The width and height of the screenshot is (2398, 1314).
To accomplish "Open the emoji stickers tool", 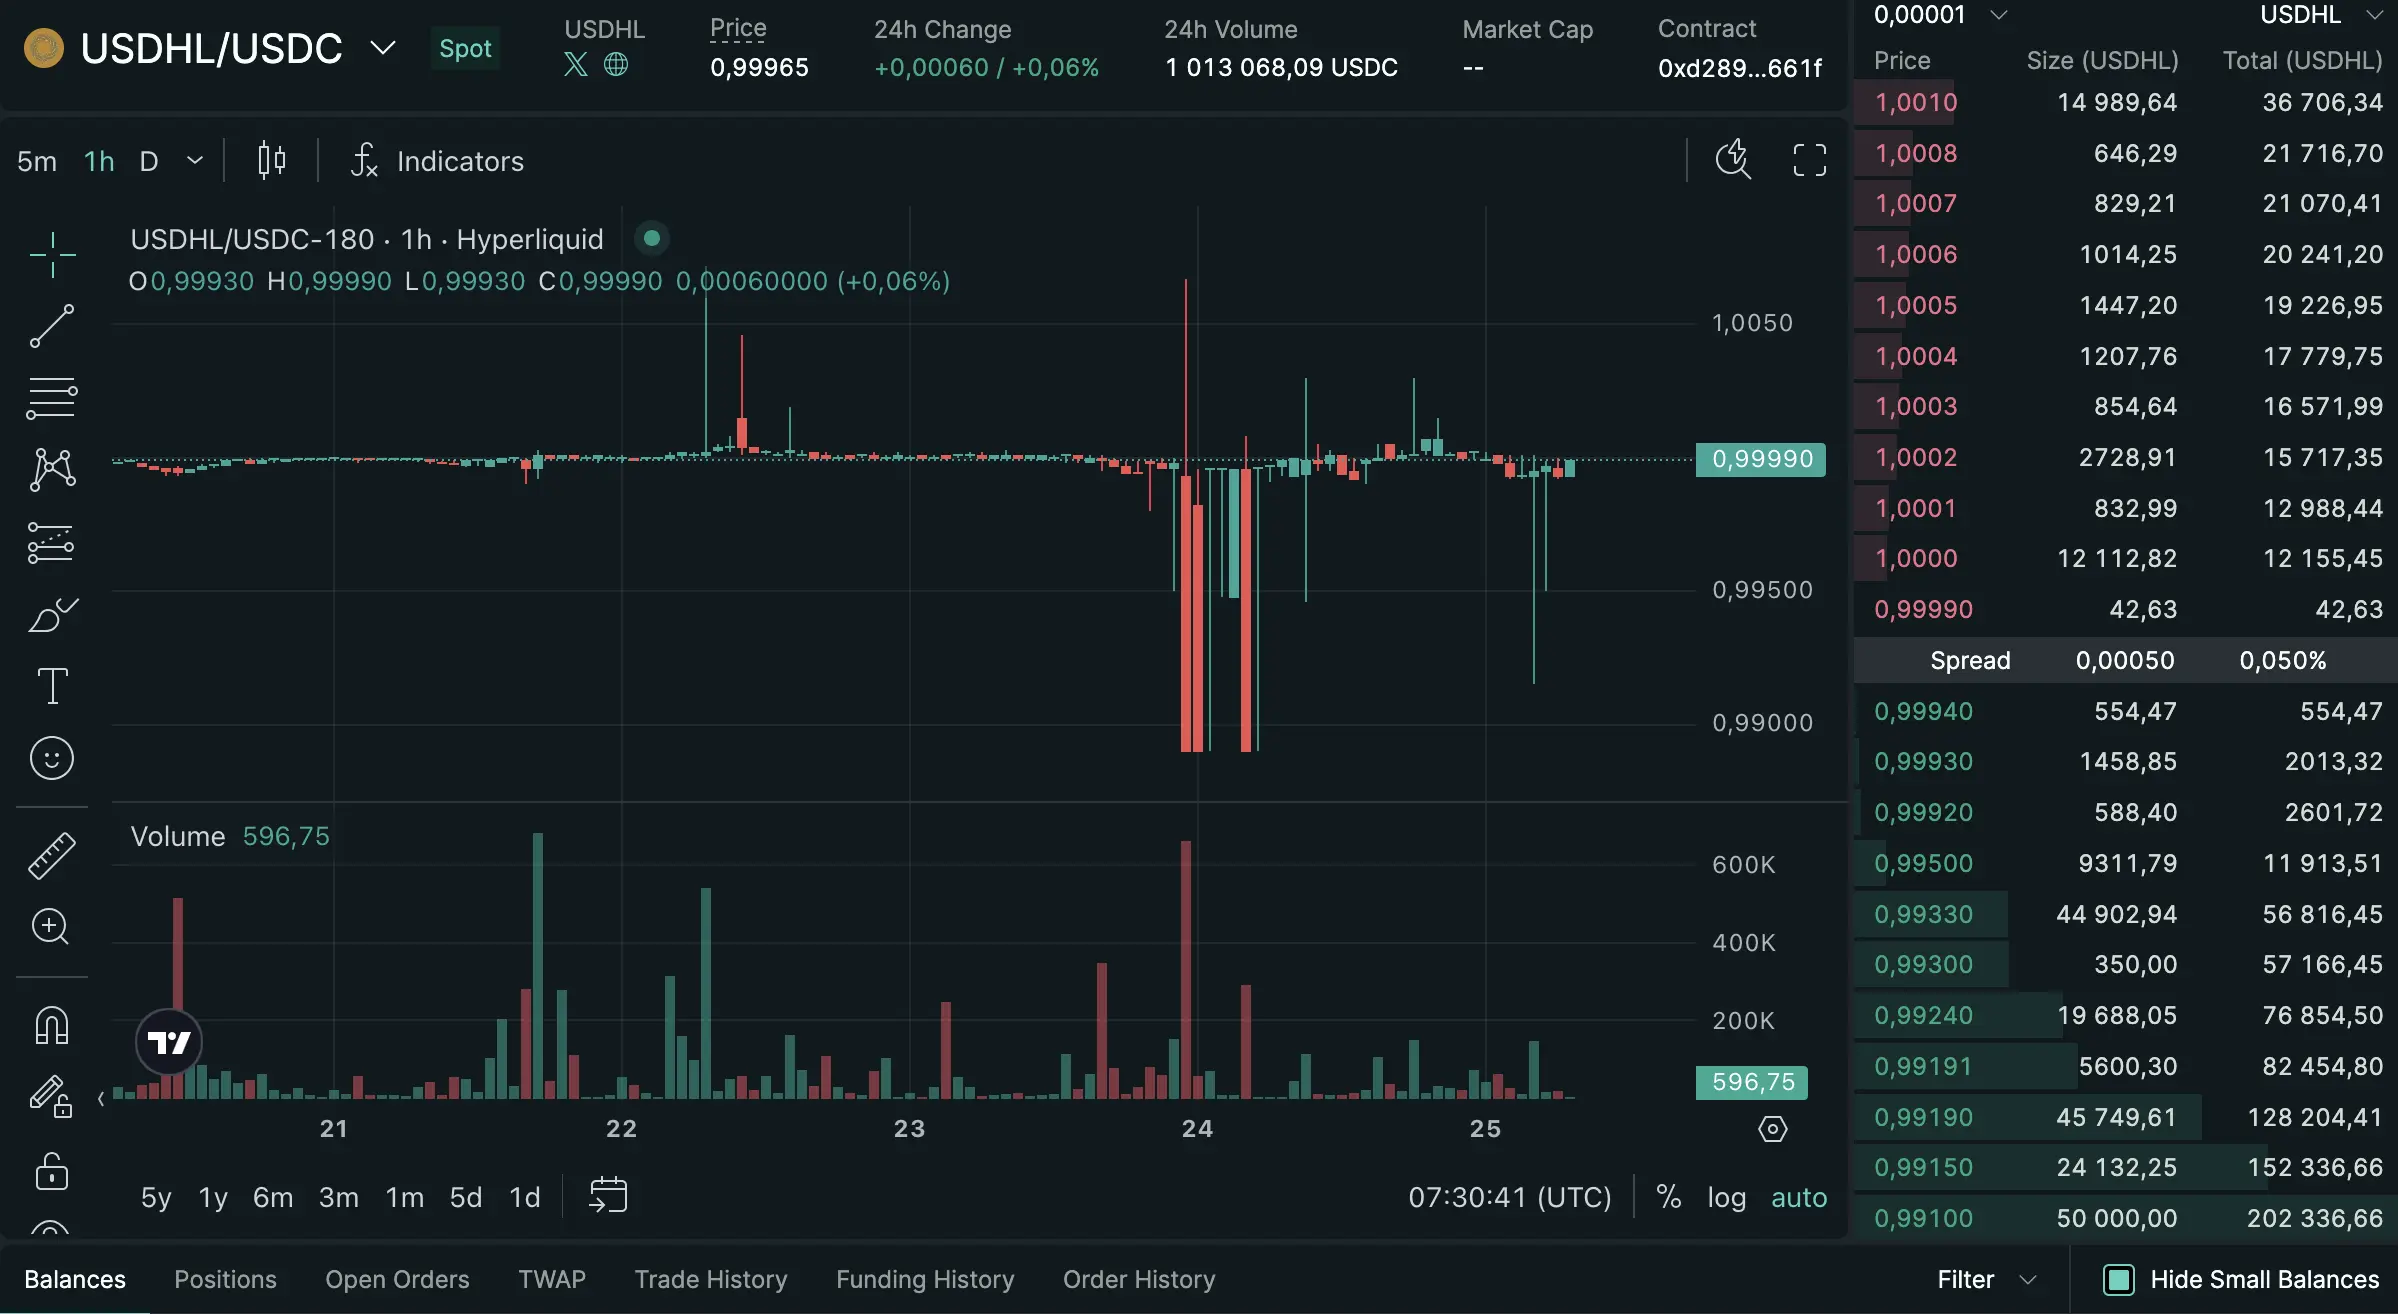I will 52,758.
